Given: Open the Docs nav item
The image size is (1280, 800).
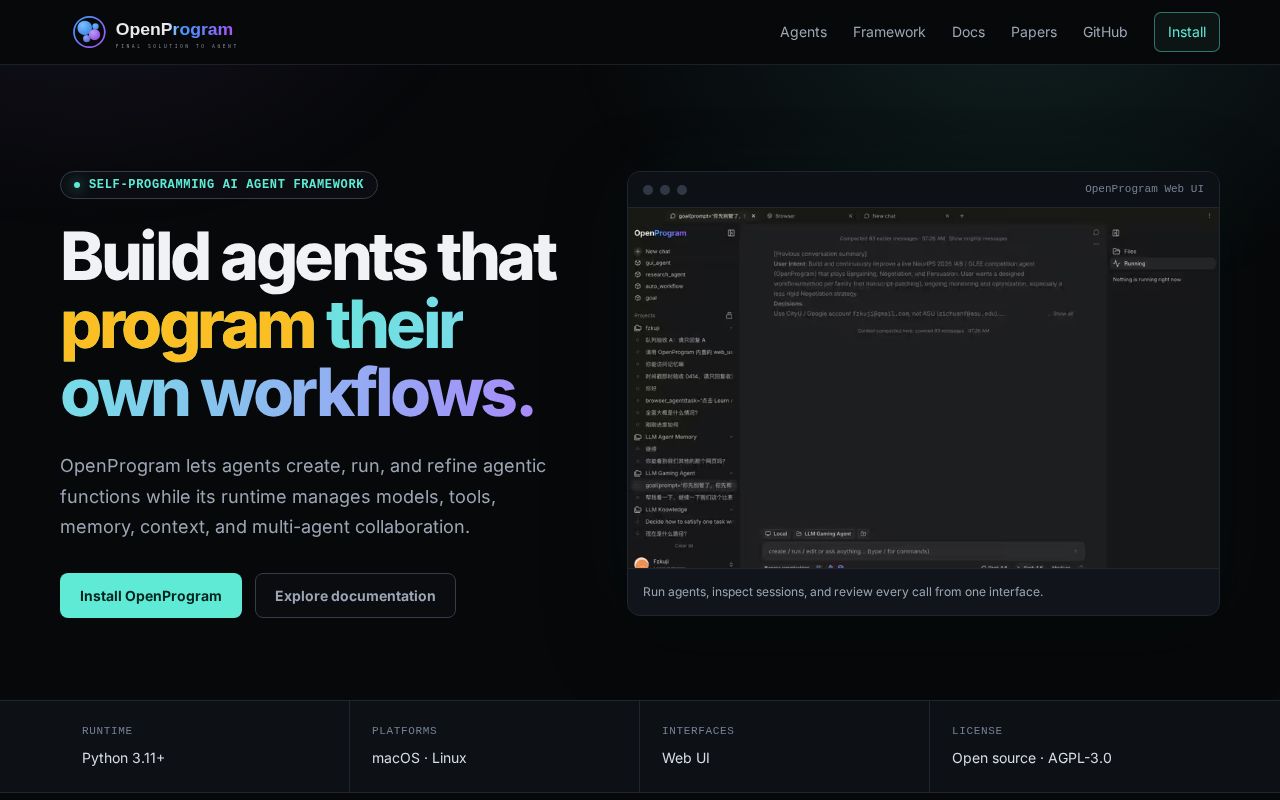Looking at the screenshot, I should tap(968, 32).
